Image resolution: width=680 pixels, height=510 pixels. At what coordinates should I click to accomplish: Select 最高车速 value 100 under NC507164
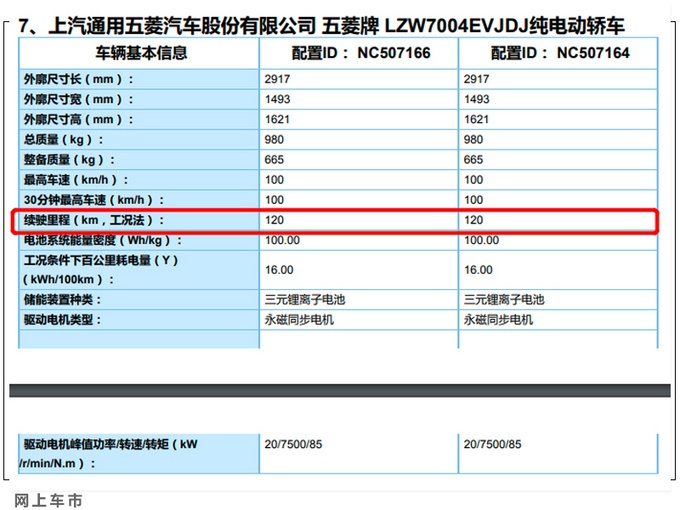tap(473, 180)
